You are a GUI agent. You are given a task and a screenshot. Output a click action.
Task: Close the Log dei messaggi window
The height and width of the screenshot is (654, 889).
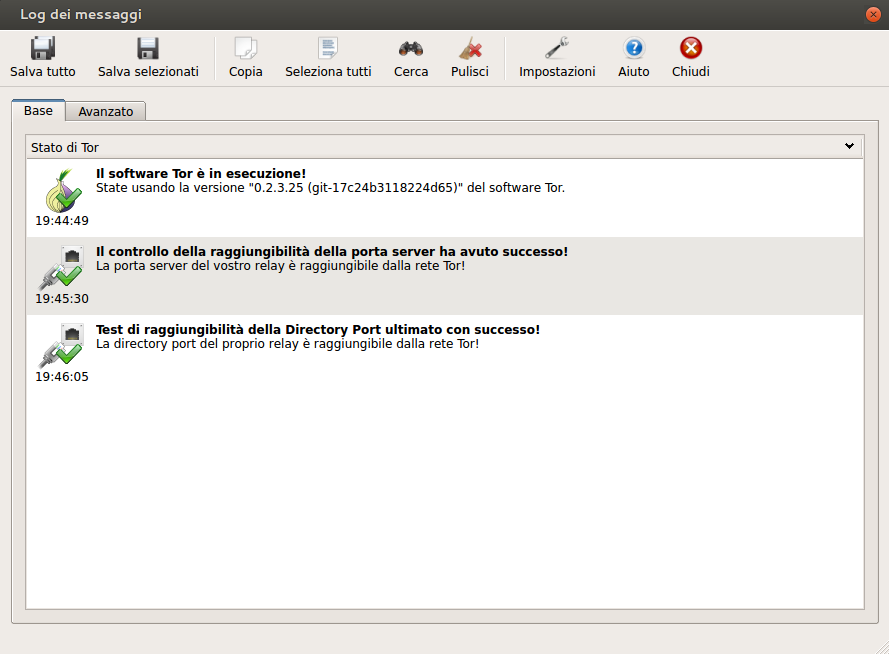(873, 15)
